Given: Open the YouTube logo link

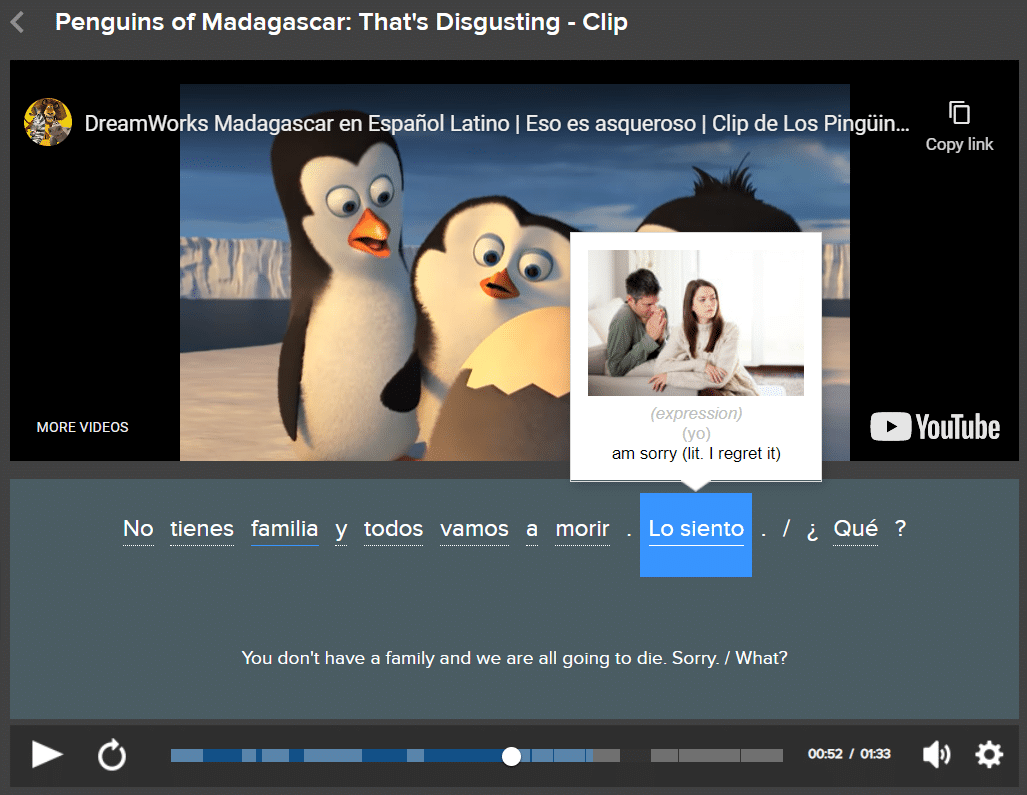Looking at the screenshot, I should click(x=935, y=427).
